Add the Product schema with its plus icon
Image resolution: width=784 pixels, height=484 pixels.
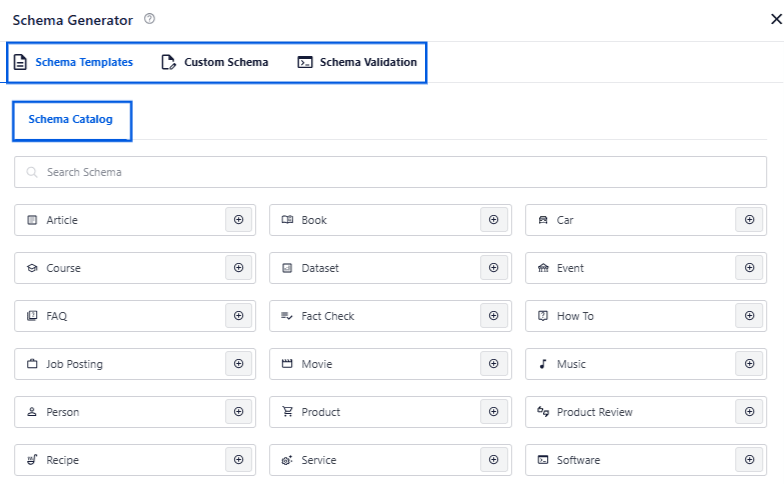(494, 412)
